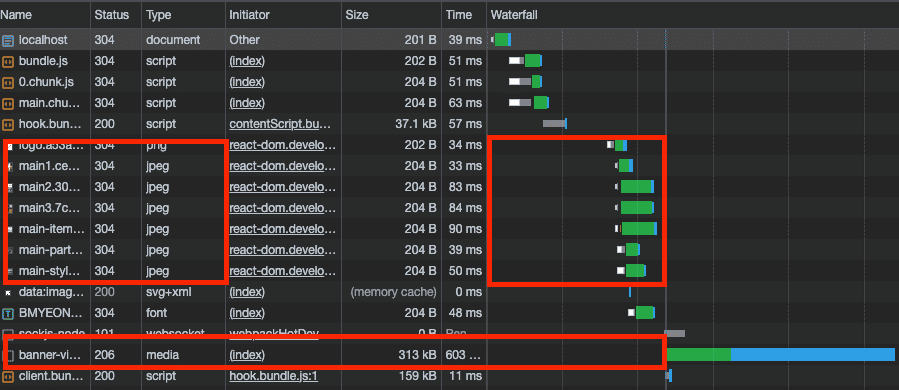The image size is (899, 390).
Task: Open the main2.30… request name
Action: 50,187
